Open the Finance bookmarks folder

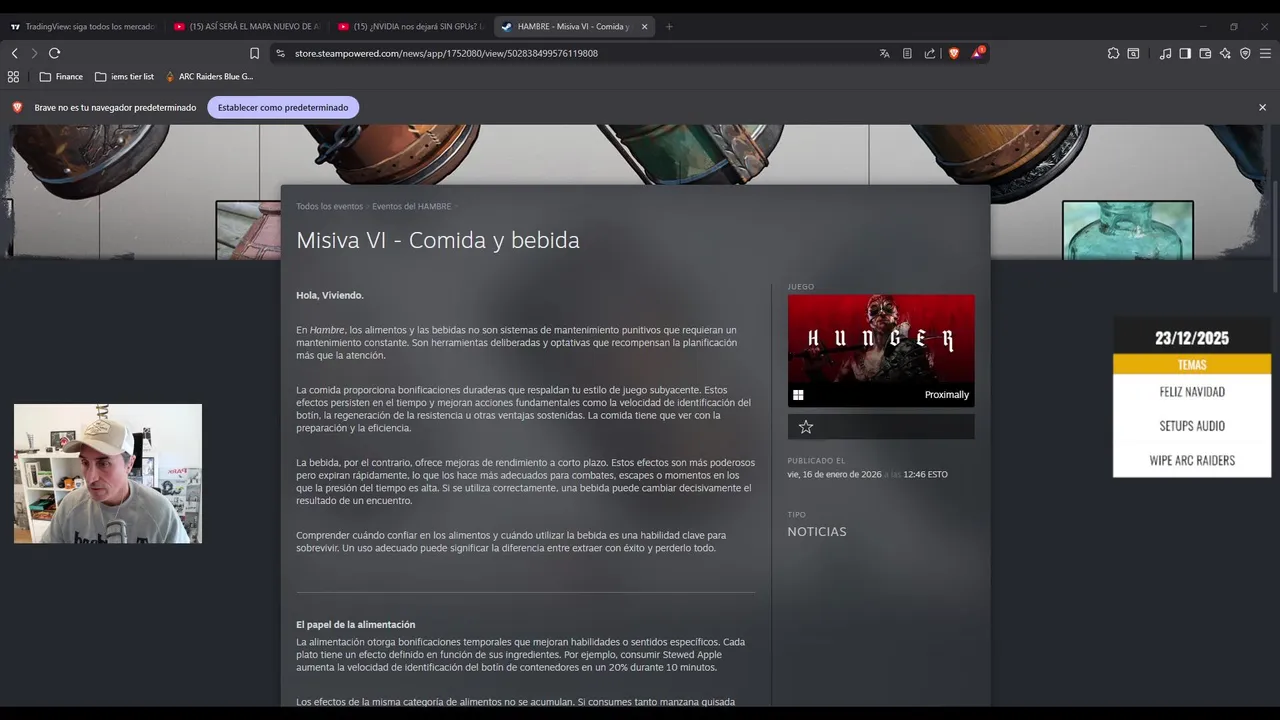point(61,76)
